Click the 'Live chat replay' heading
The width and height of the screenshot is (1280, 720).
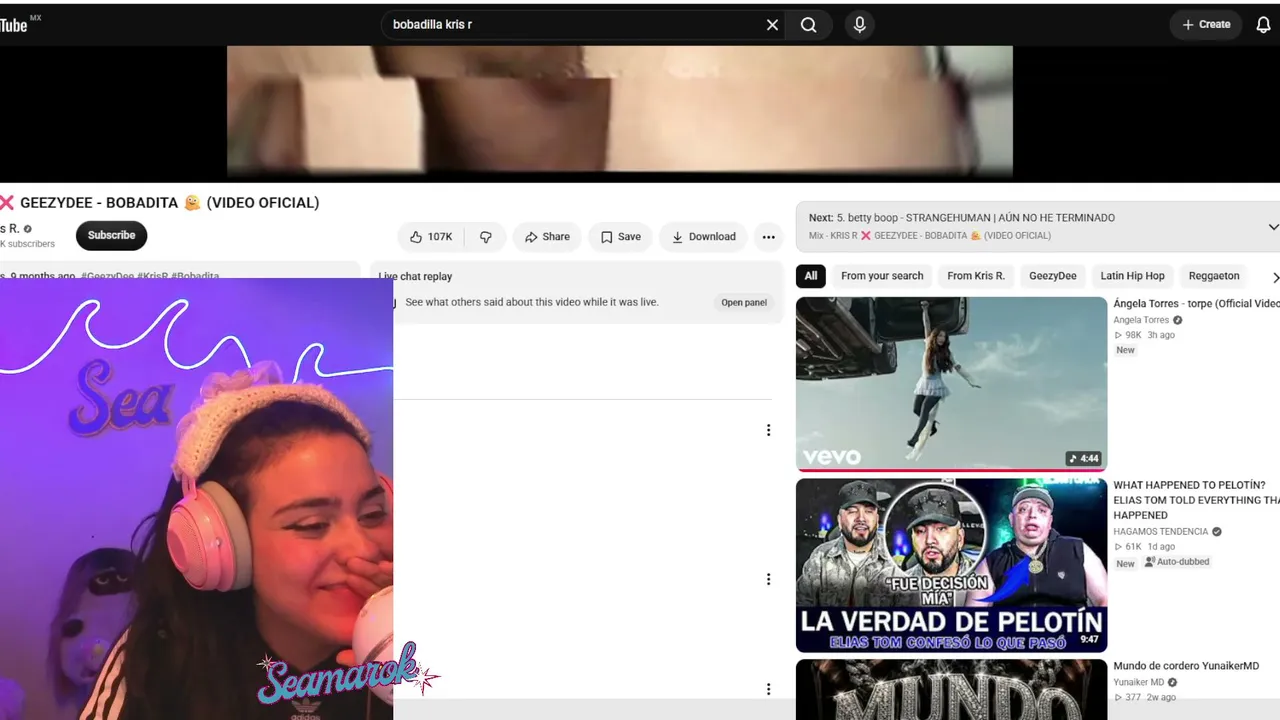(x=415, y=277)
